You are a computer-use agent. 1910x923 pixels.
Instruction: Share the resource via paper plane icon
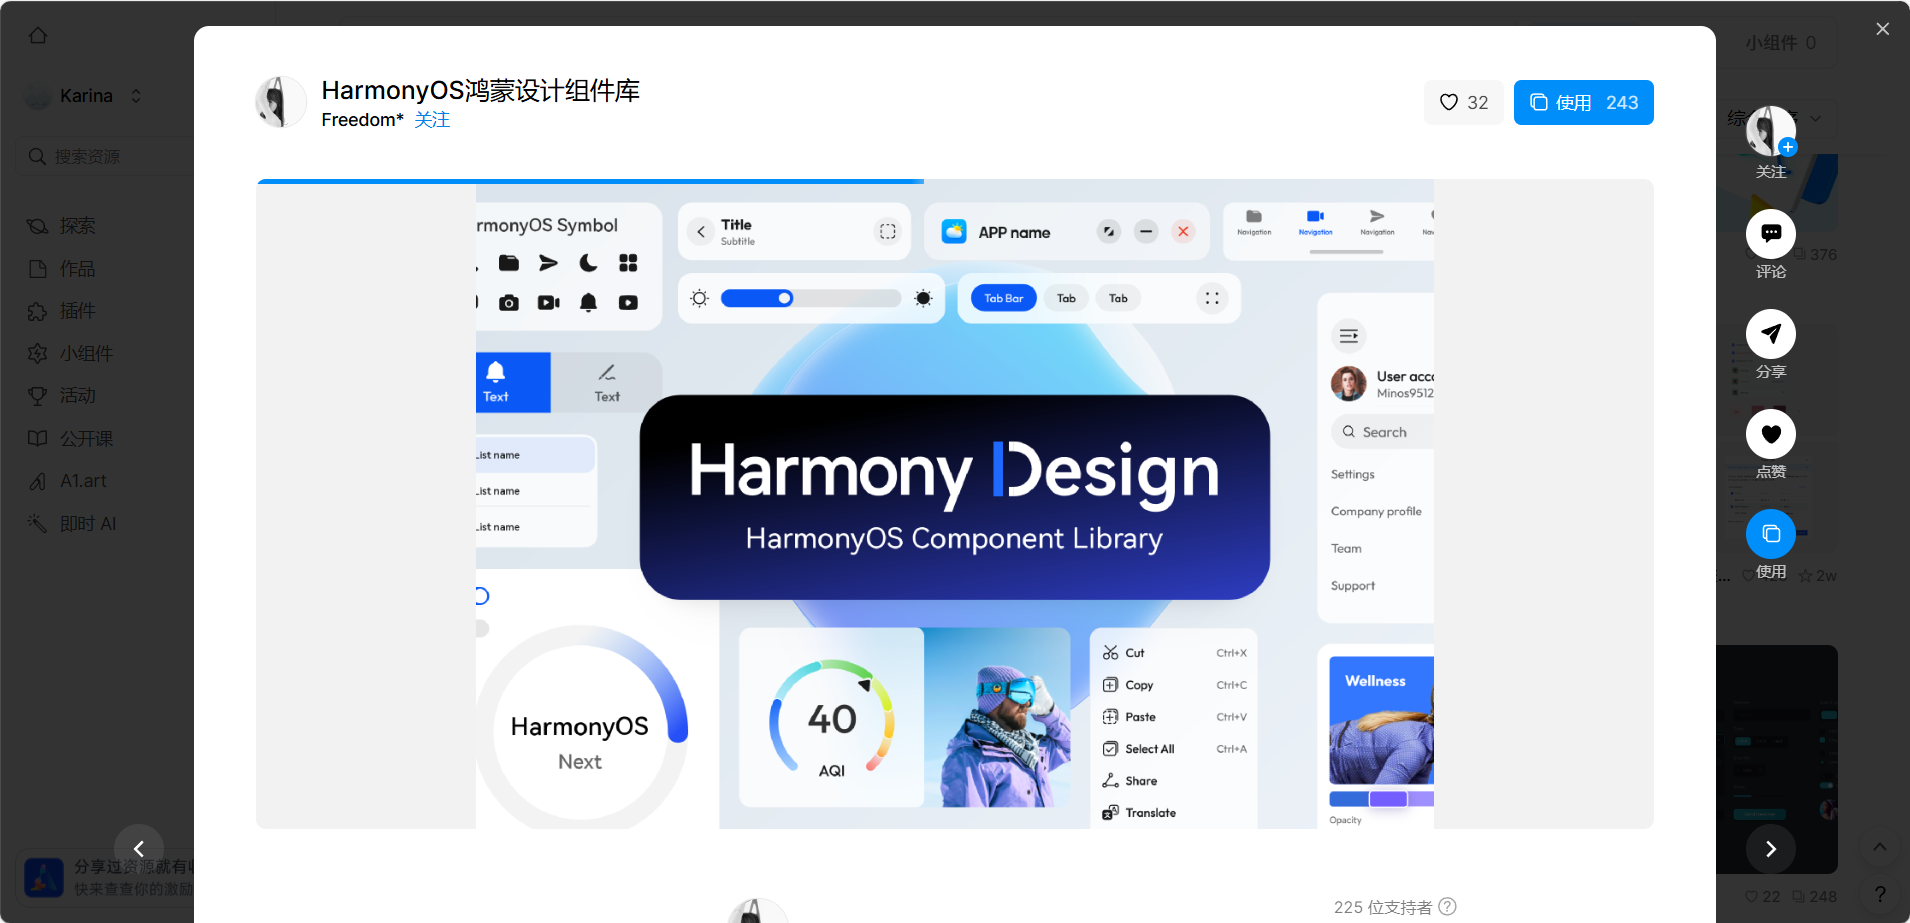(x=1770, y=334)
